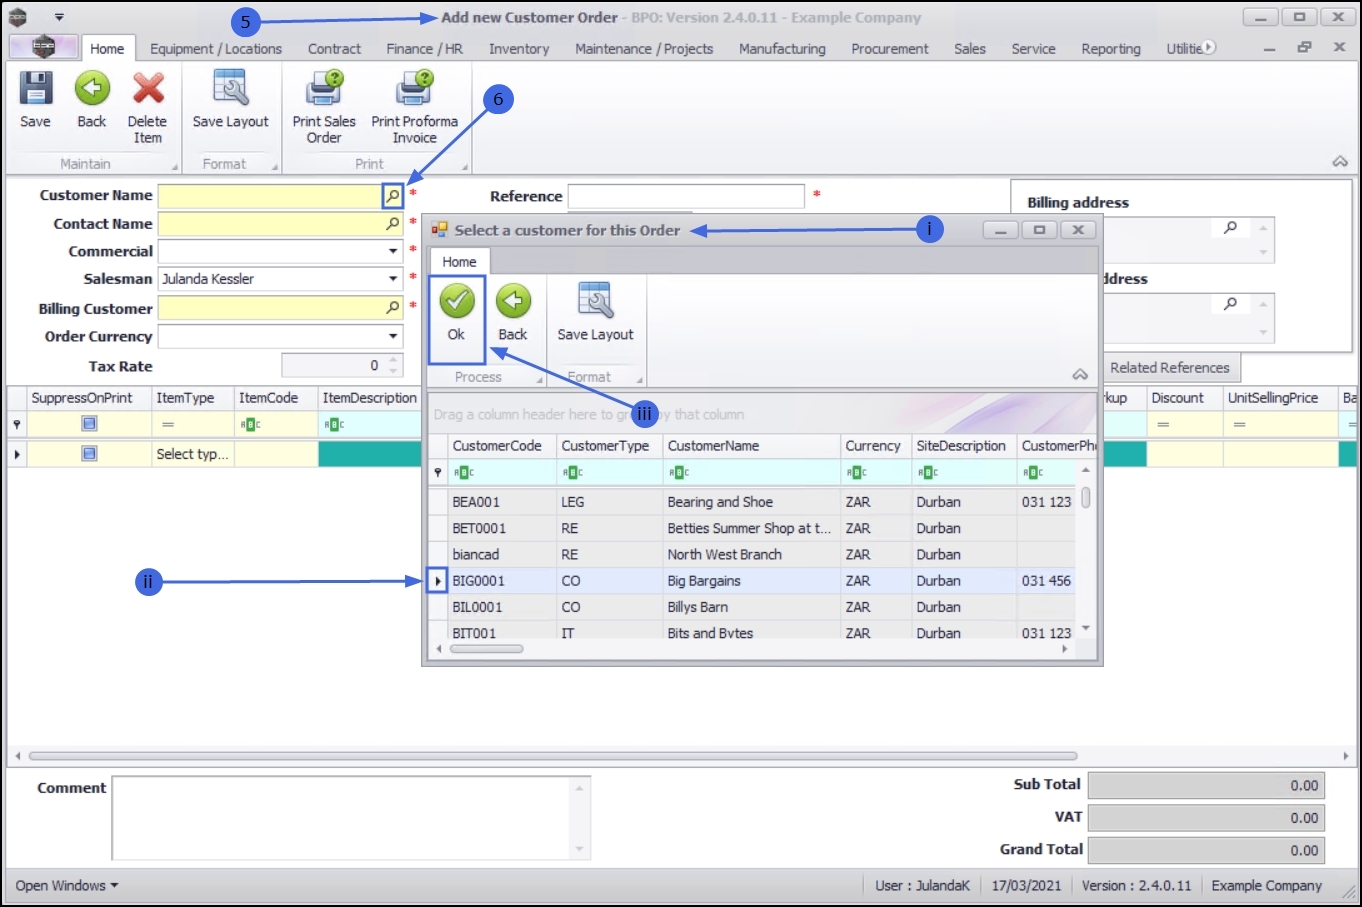Click the Customer Name input field

[x=271, y=196]
